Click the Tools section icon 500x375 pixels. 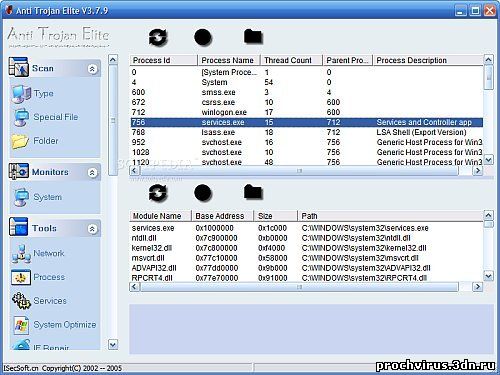pos(19,227)
